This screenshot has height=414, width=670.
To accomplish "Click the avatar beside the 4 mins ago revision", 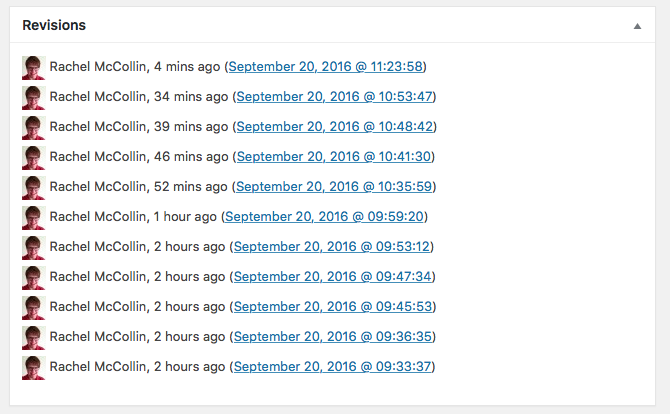I will click(x=33, y=67).
